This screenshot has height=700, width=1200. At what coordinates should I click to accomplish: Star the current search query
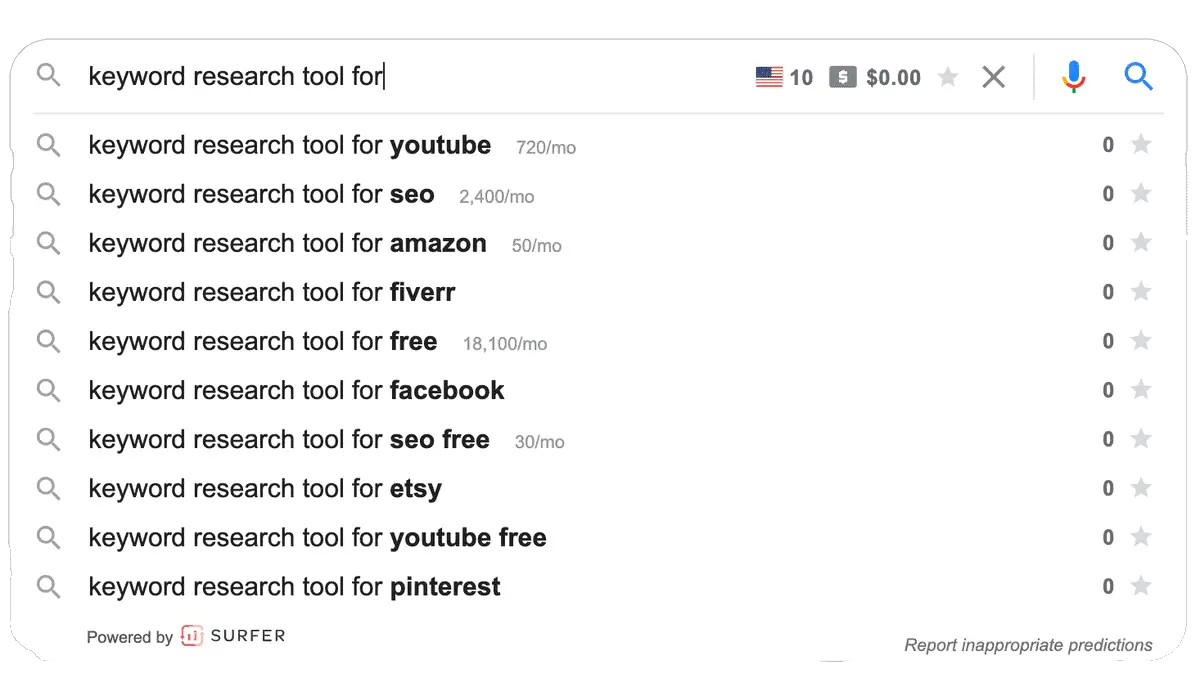coord(948,77)
